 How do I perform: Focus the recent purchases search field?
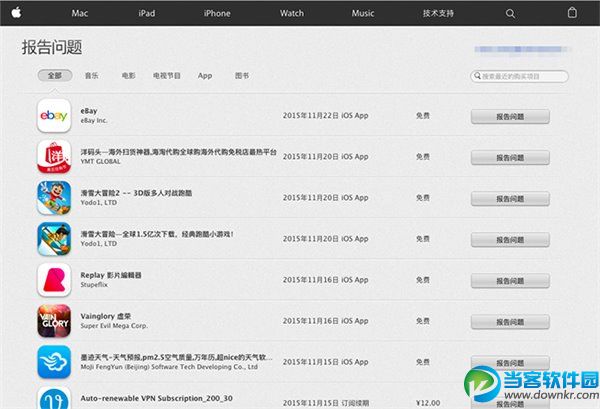pyautogui.click(x=519, y=76)
